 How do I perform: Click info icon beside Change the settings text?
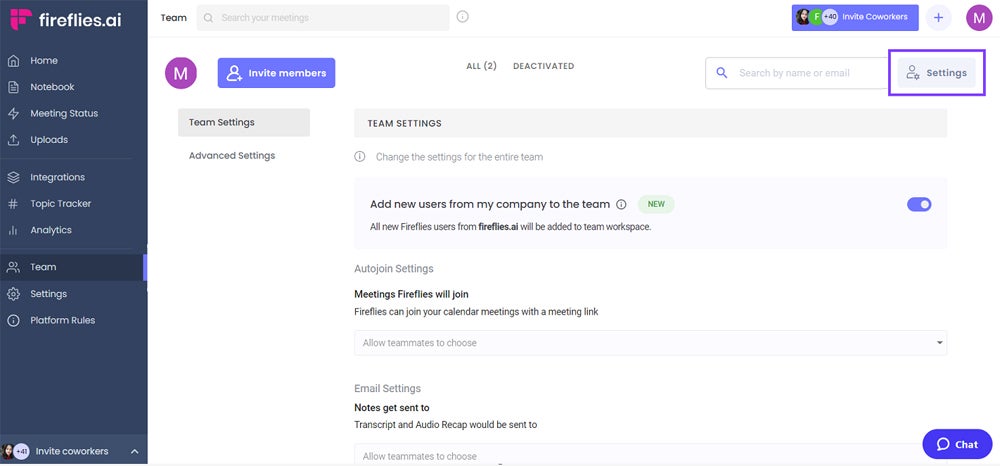click(x=360, y=156)
